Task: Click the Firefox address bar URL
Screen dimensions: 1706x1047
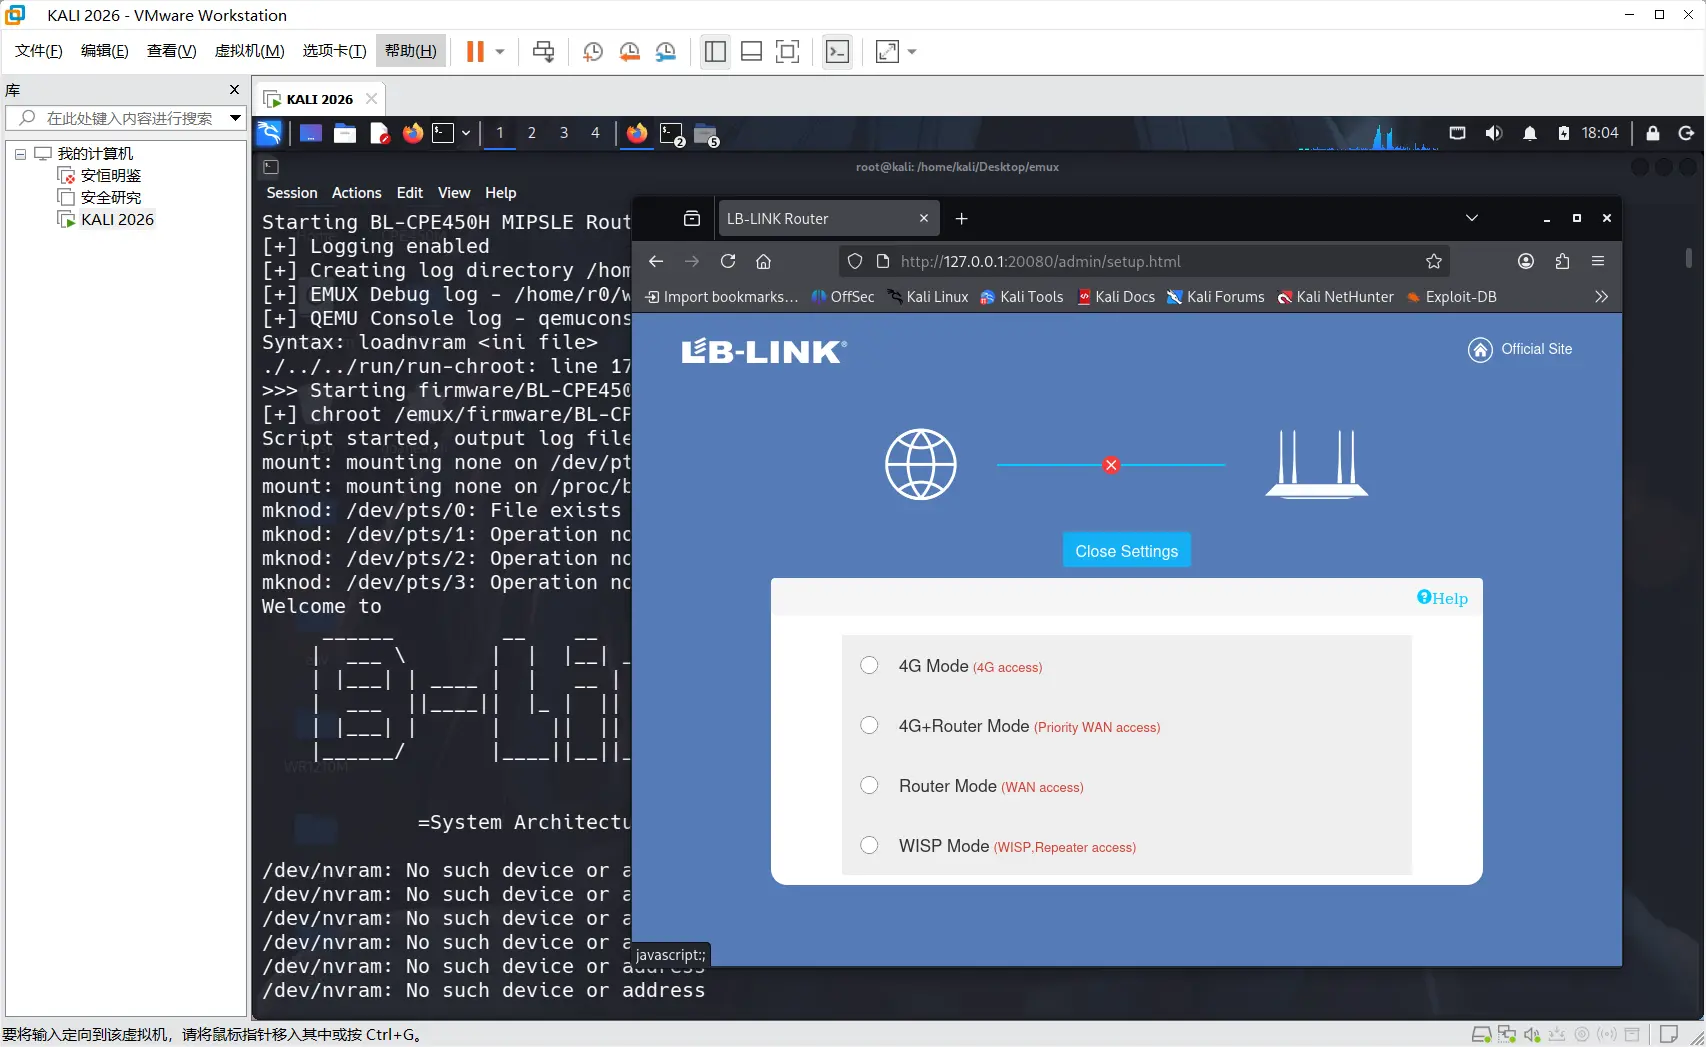Action: (1040, 261)
